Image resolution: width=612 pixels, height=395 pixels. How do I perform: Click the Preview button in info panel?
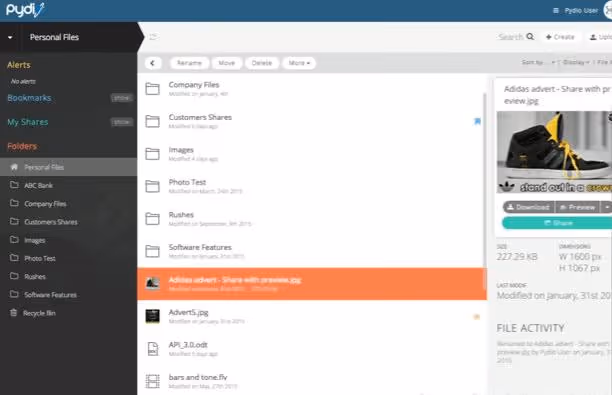[577, 207]
